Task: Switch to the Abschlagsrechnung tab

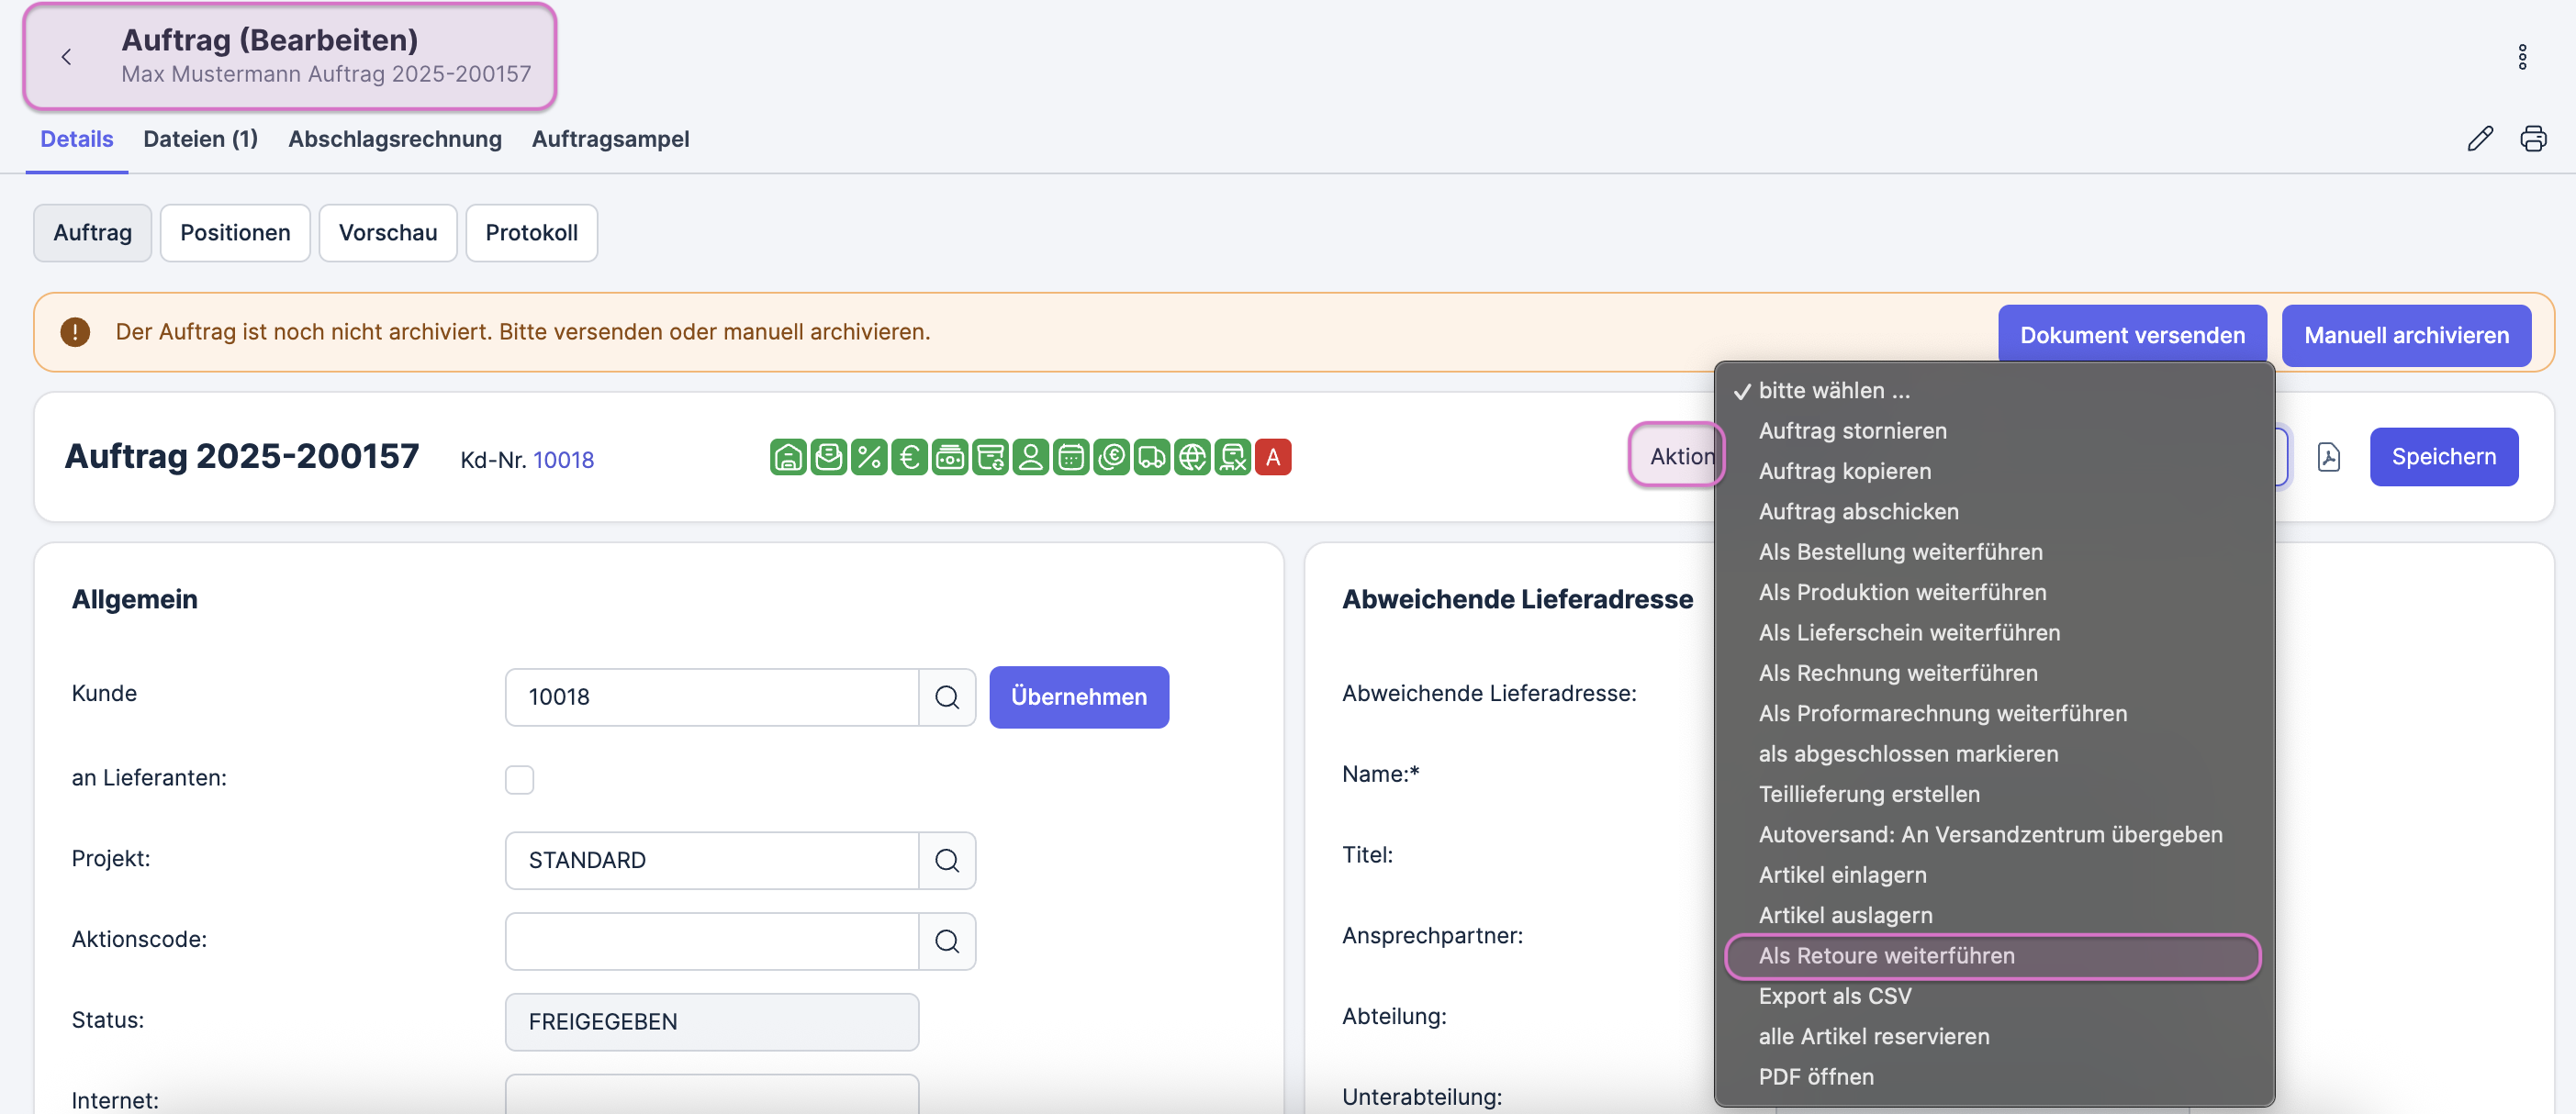Action: (x=395, y=139)
